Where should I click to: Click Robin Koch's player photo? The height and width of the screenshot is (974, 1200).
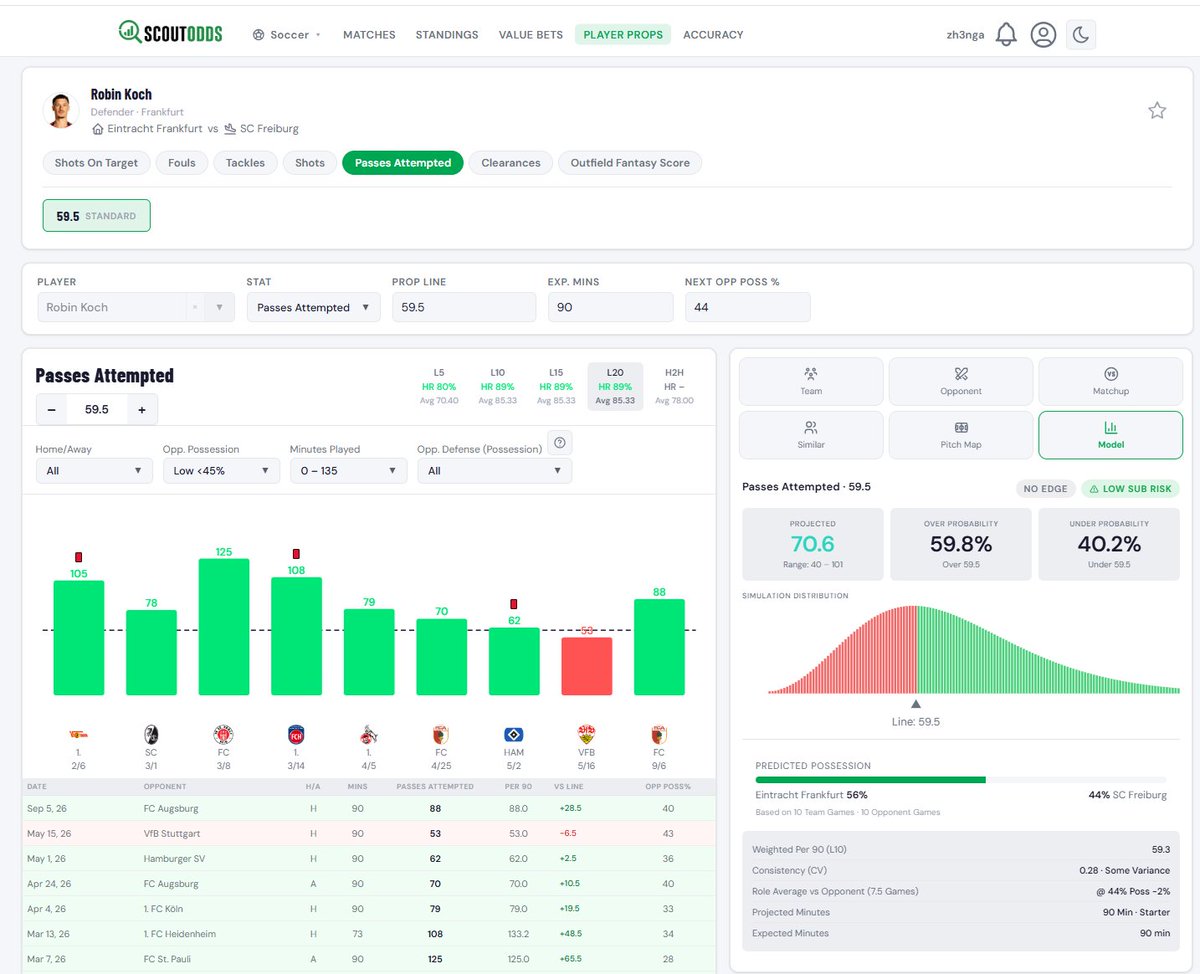(62, 110)
